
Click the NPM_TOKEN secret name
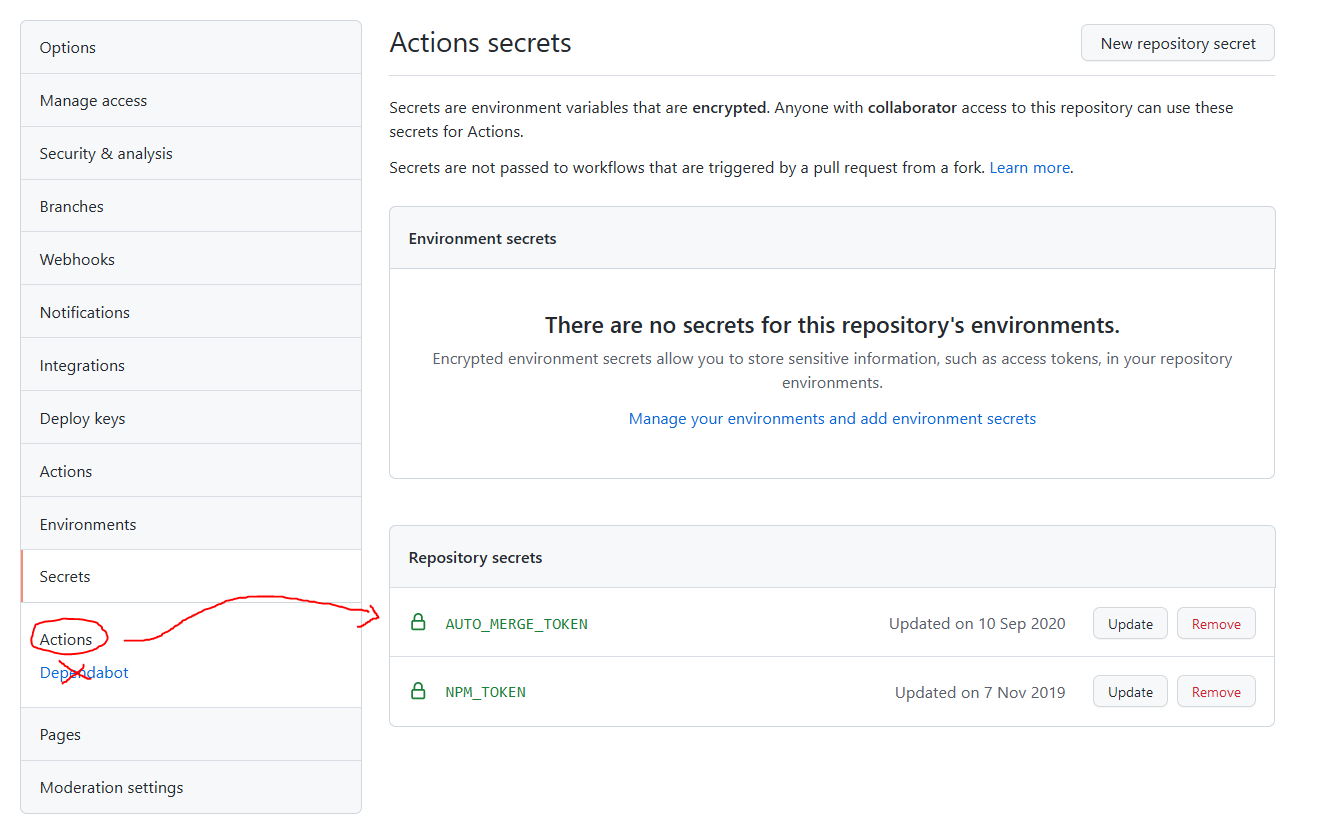pos(486,692)
